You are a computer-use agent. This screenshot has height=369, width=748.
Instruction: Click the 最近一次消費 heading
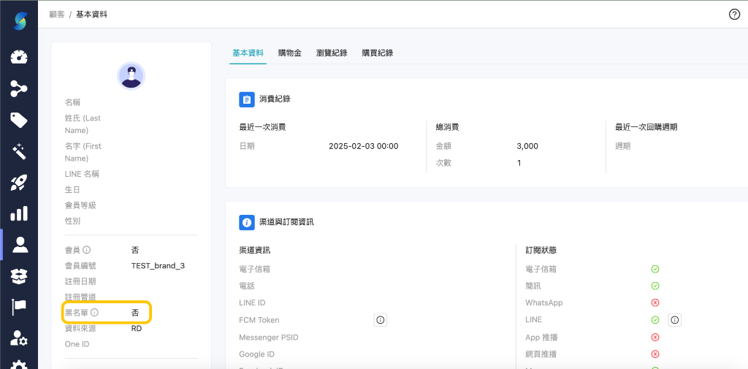(x=262, y=127)
